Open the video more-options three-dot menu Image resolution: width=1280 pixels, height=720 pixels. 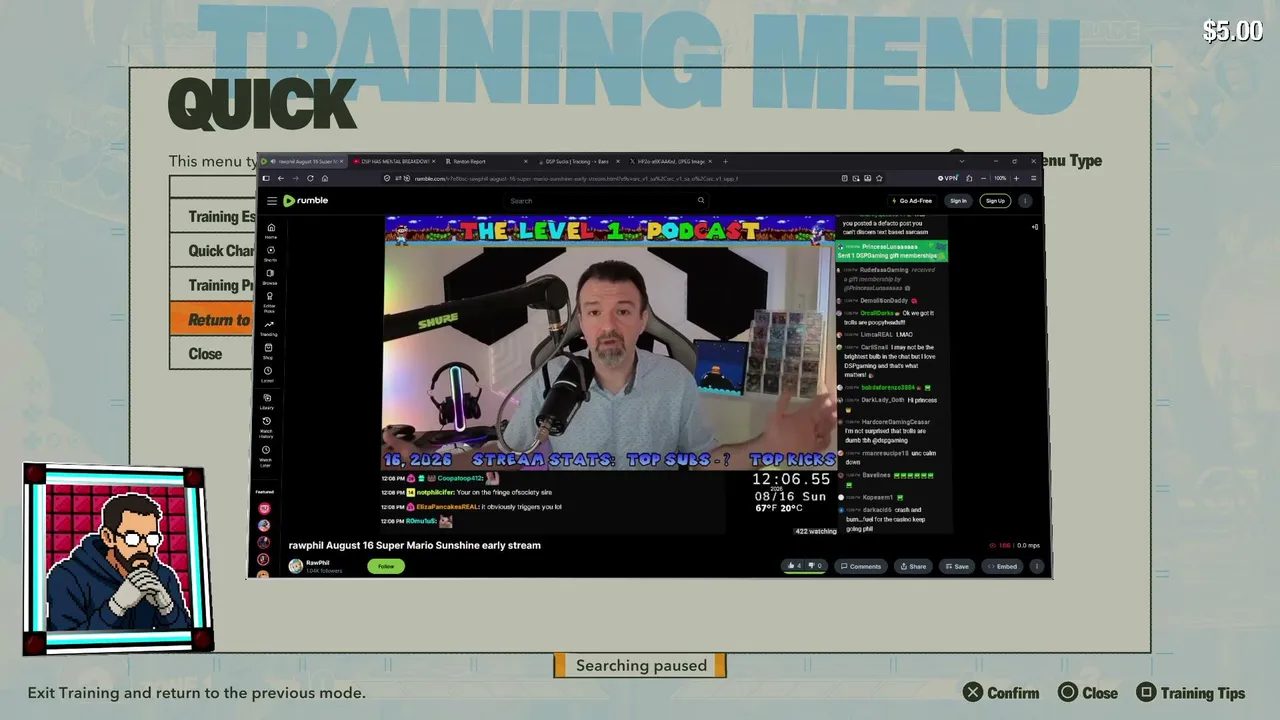[1037, 566]
